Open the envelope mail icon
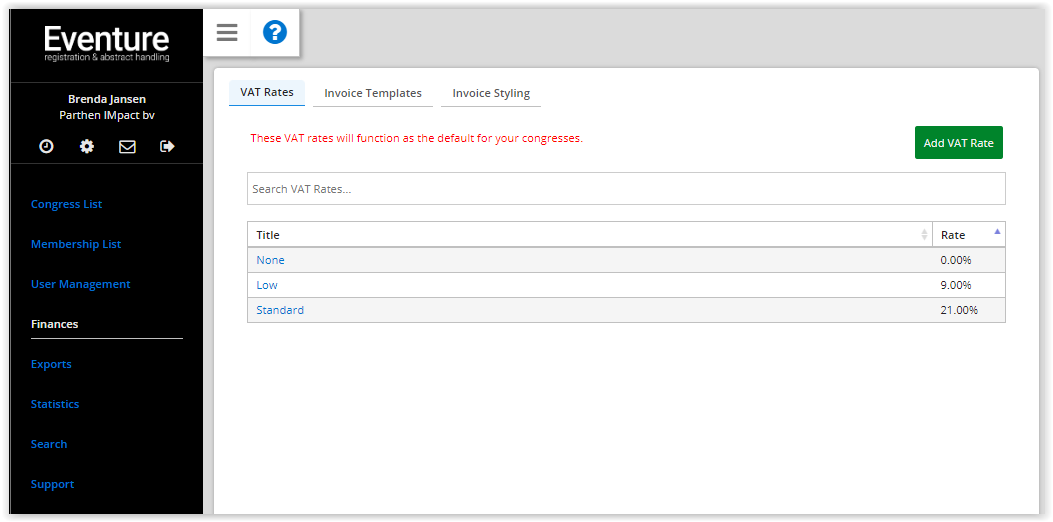This screenshot has height=522, width=1053. pos(127,146)
